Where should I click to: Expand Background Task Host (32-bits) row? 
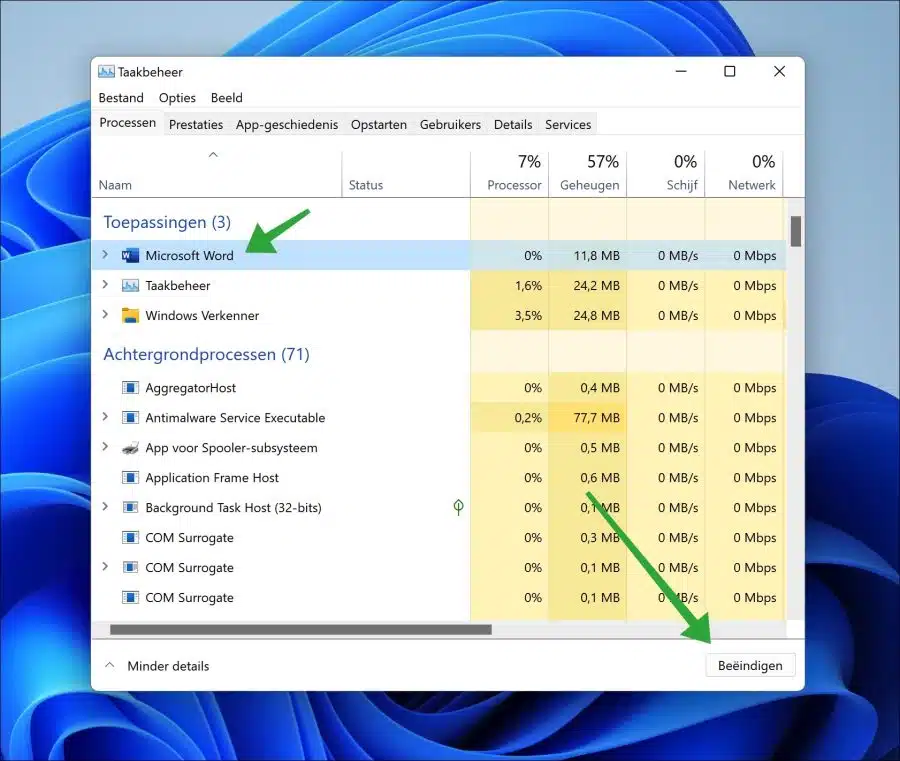[x=105, y=506]
